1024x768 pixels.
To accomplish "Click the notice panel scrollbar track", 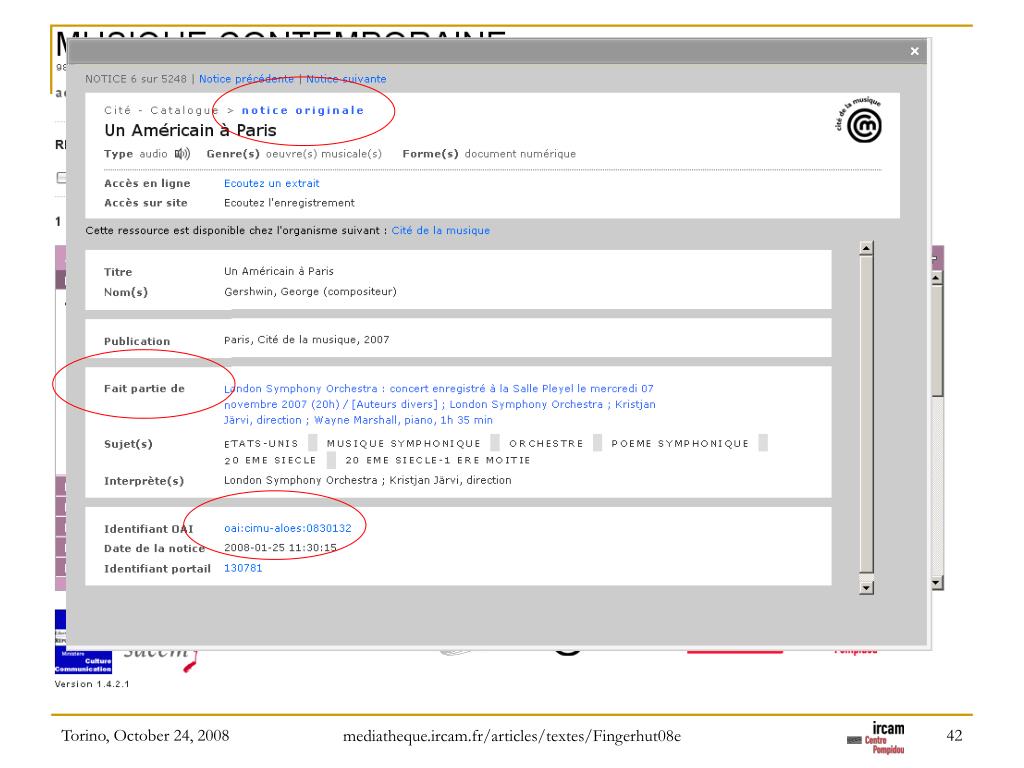I will (867, 418).
